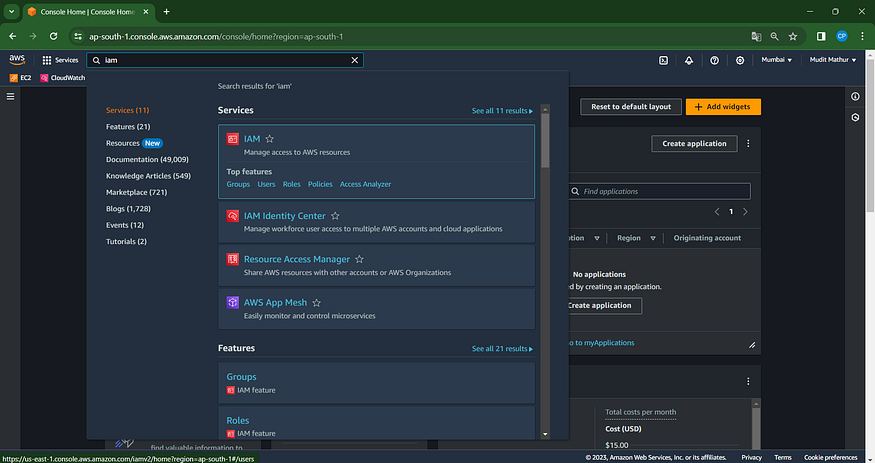Go to next applications page arrow
The image size is (875, 463).
click(x=745, y=212)
